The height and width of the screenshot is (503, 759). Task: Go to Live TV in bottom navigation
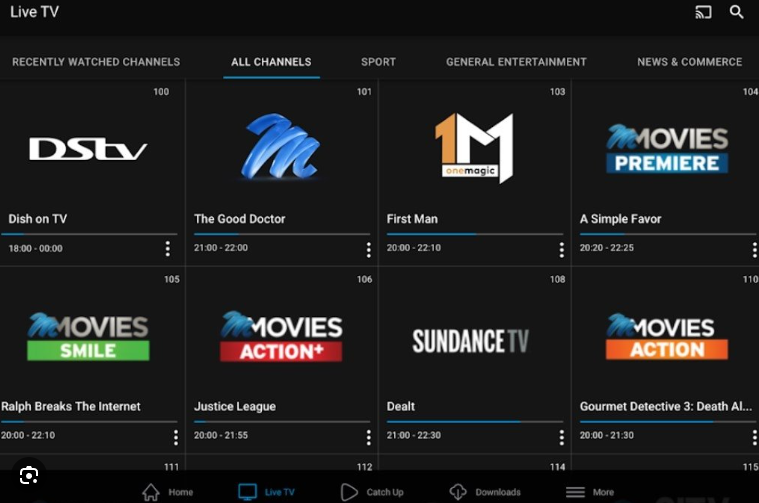click(266, 492)
